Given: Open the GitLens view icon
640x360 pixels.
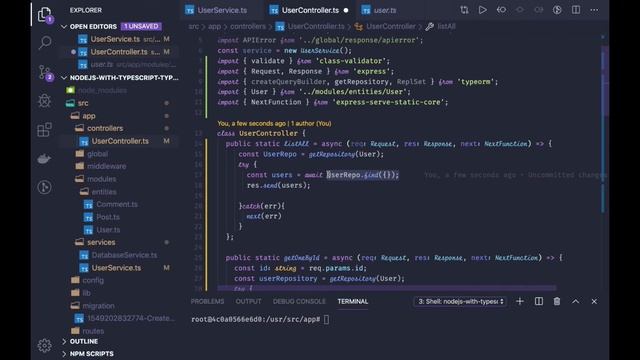Looking at the screenshot, I should (44, 187).
